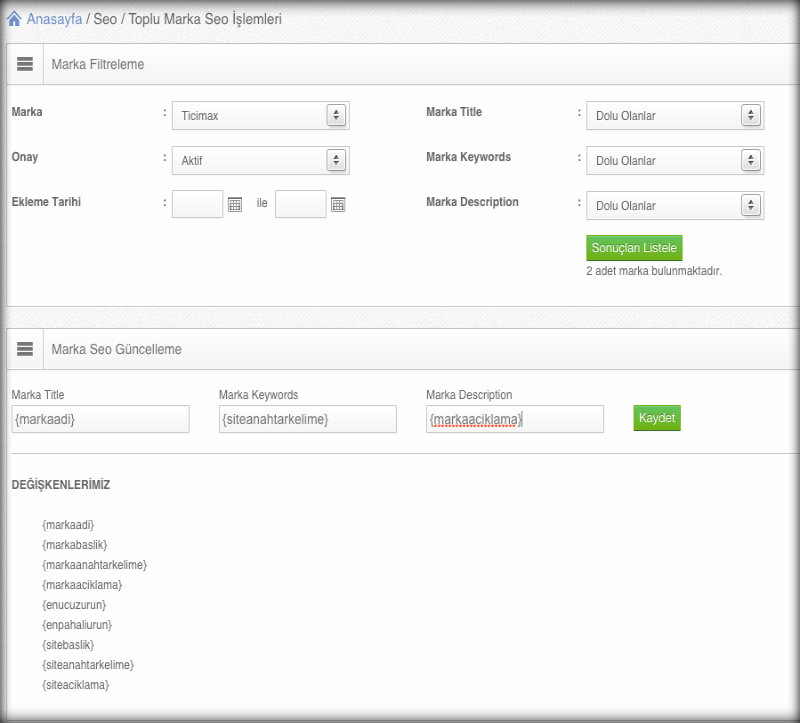Focus the Marka Keywords field with {siteanahtarkelime}
This screenshot has height=723, width=800.
307,419
